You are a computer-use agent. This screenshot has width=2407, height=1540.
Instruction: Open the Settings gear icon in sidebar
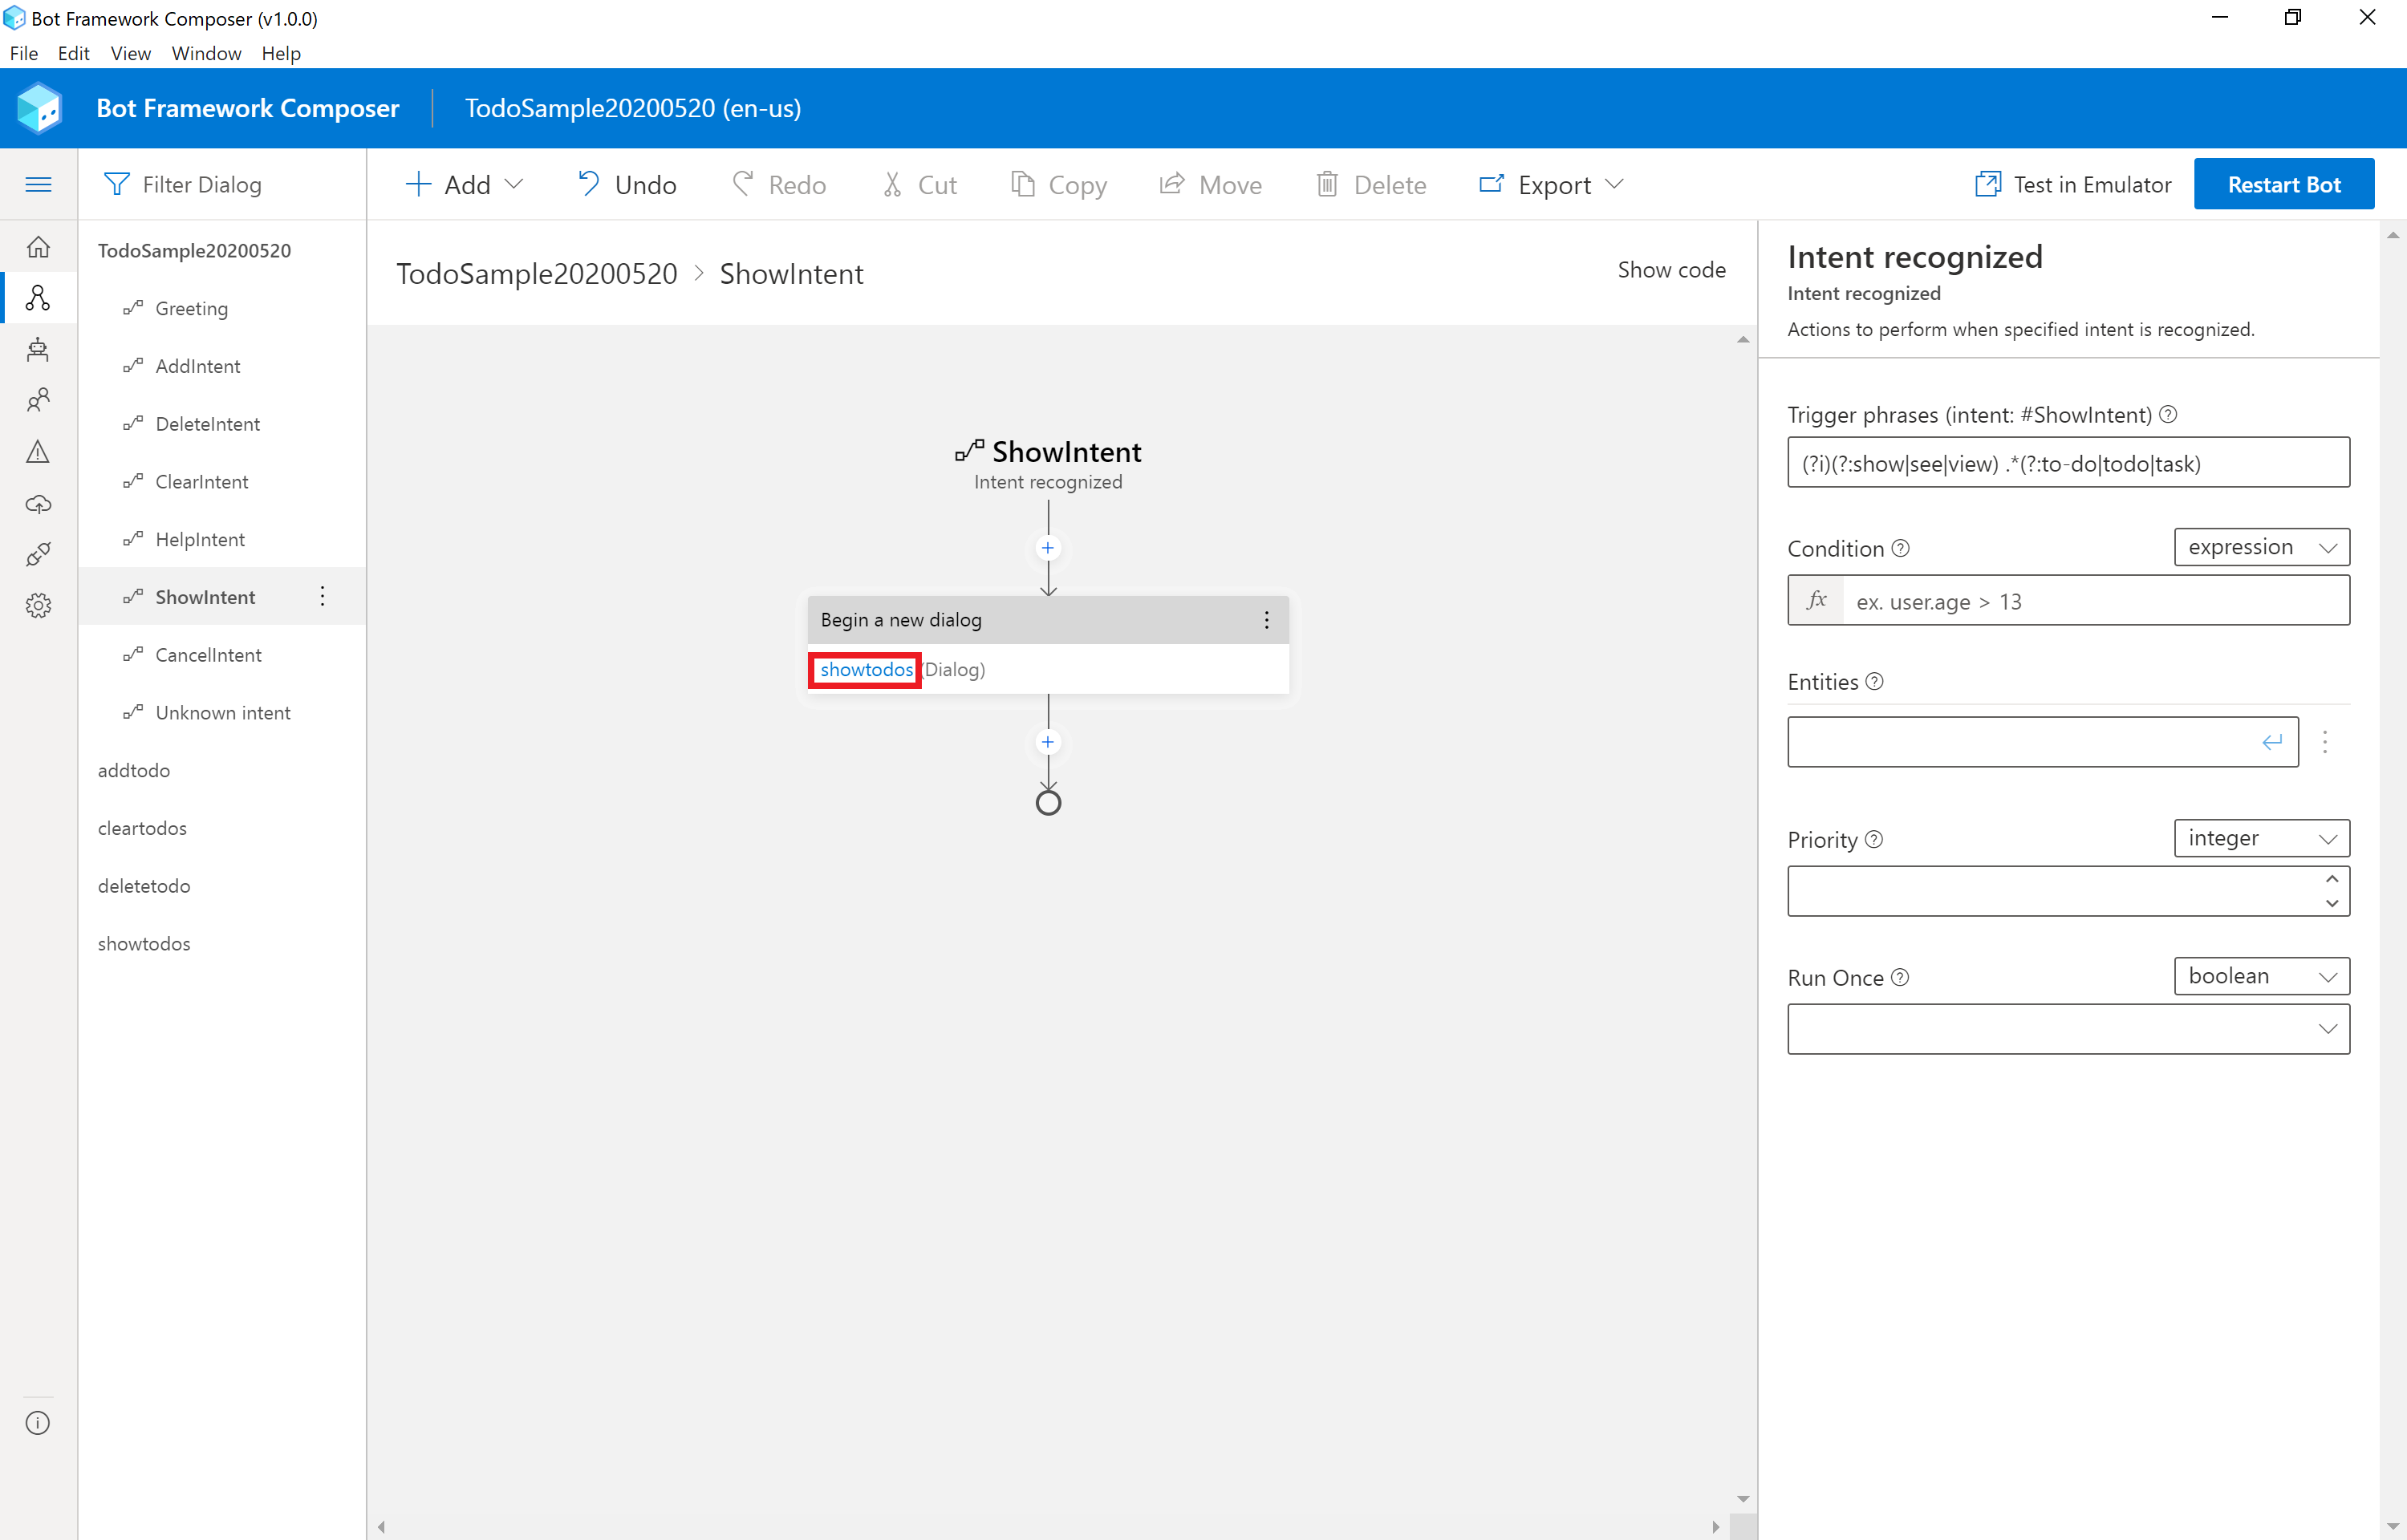coord(38,605)
